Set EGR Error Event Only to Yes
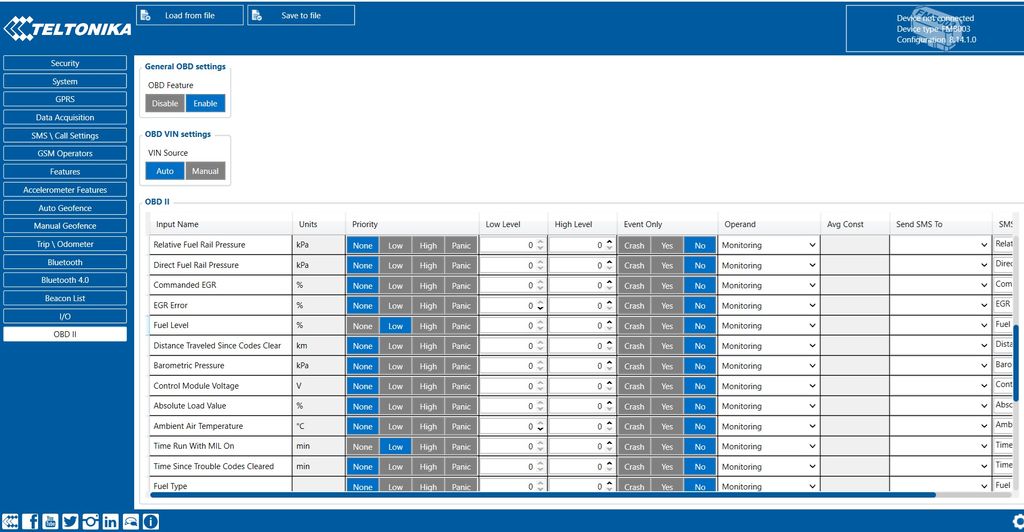The height and width of the screenshot is (532, 1024). pos(667,305)
